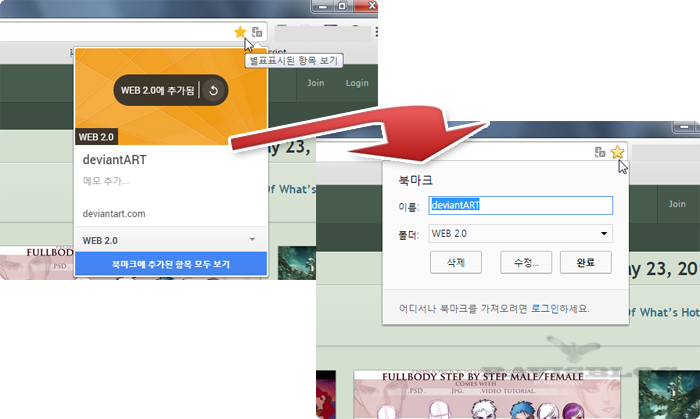
Task: Click the 삭제 button
Action: (x=456, y=262)
